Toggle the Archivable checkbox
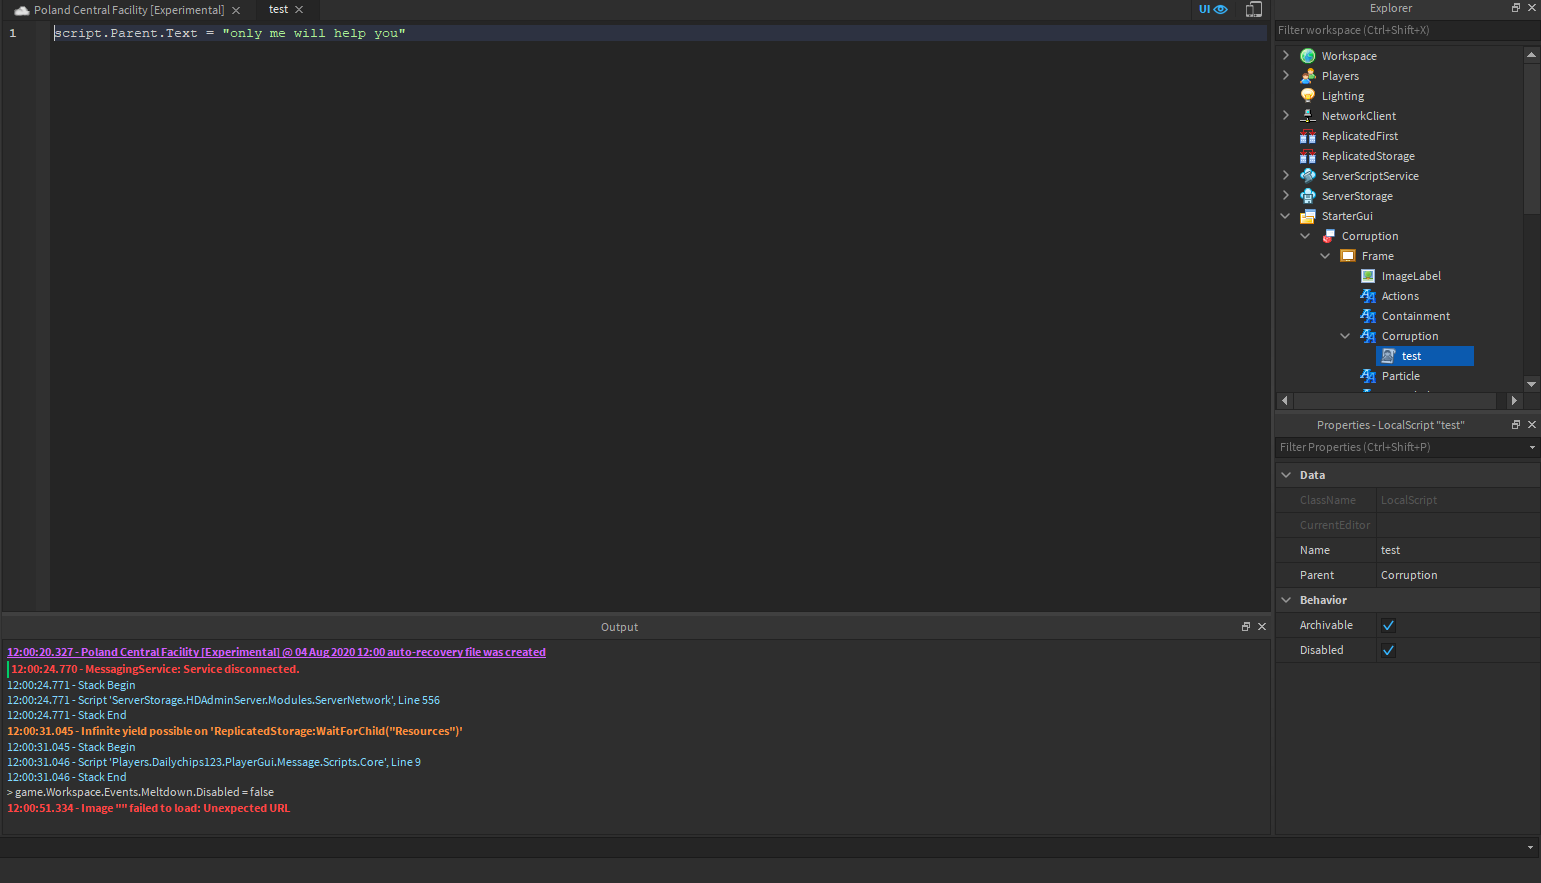Screen dimensions: 1541x883 [1388, 625]
